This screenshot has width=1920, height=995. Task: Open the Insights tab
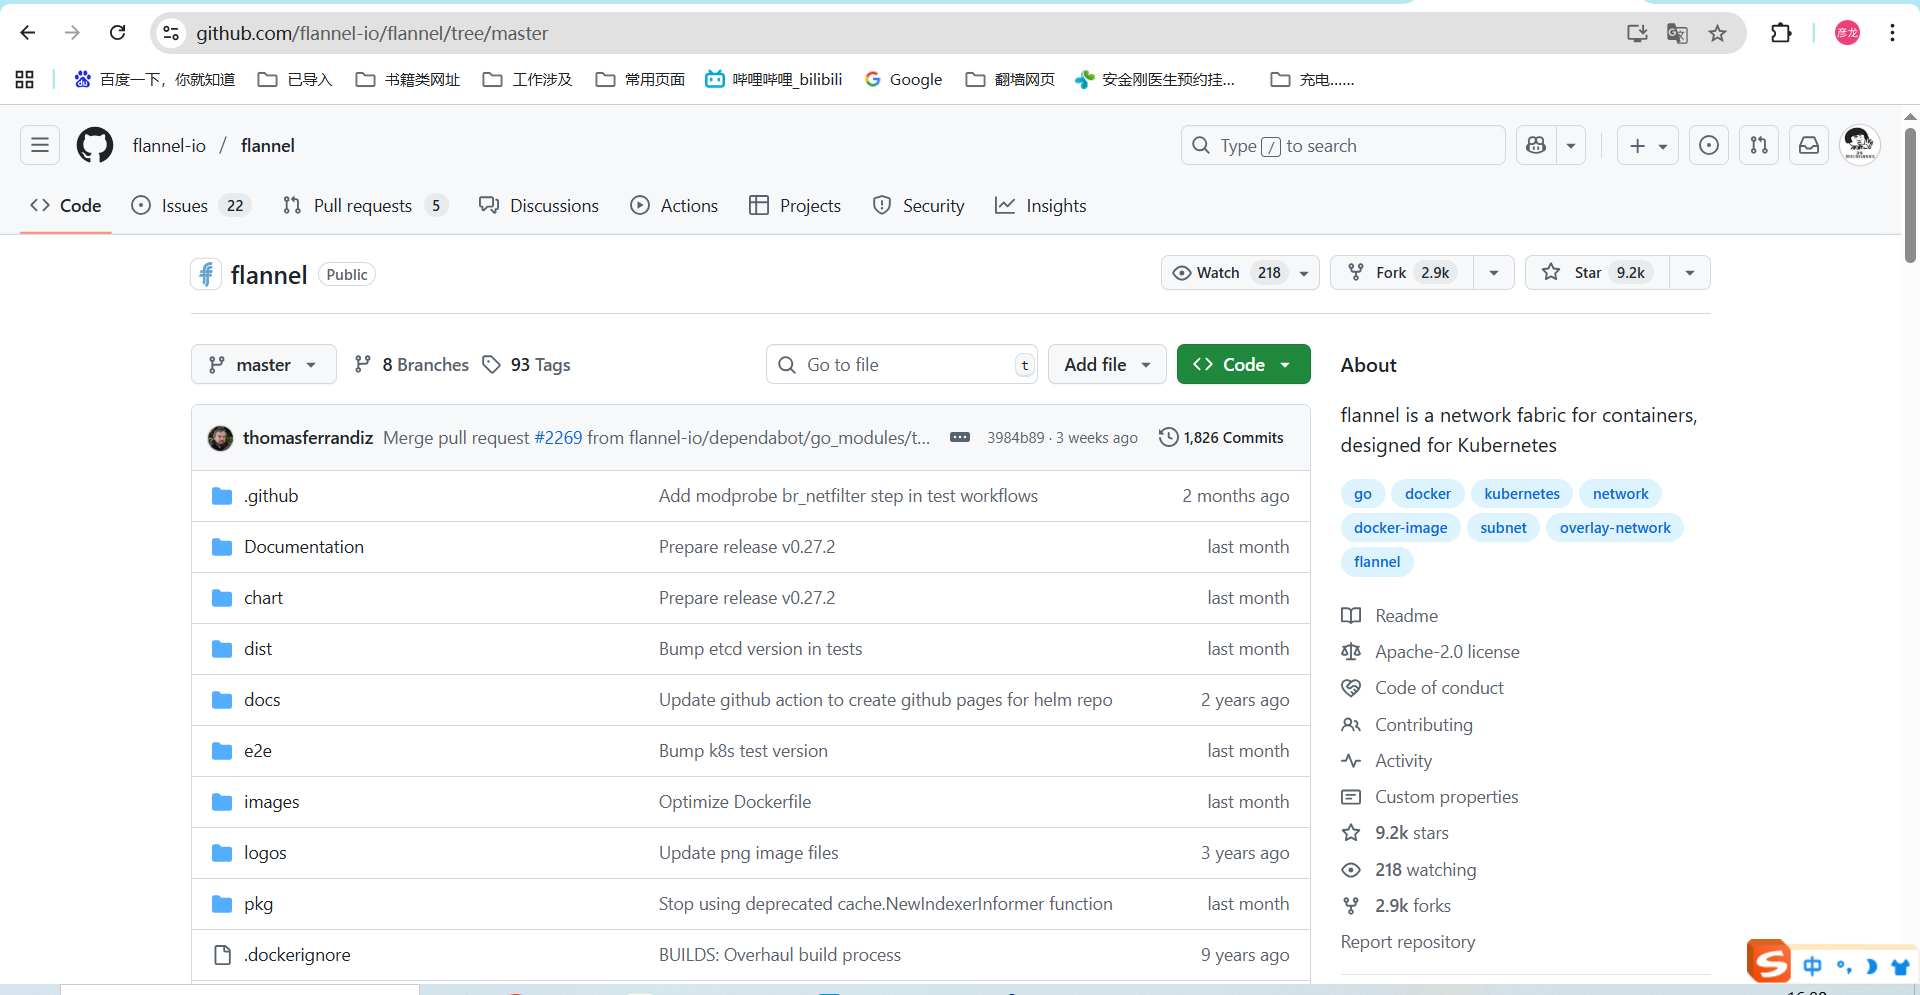pos(1041,206)
